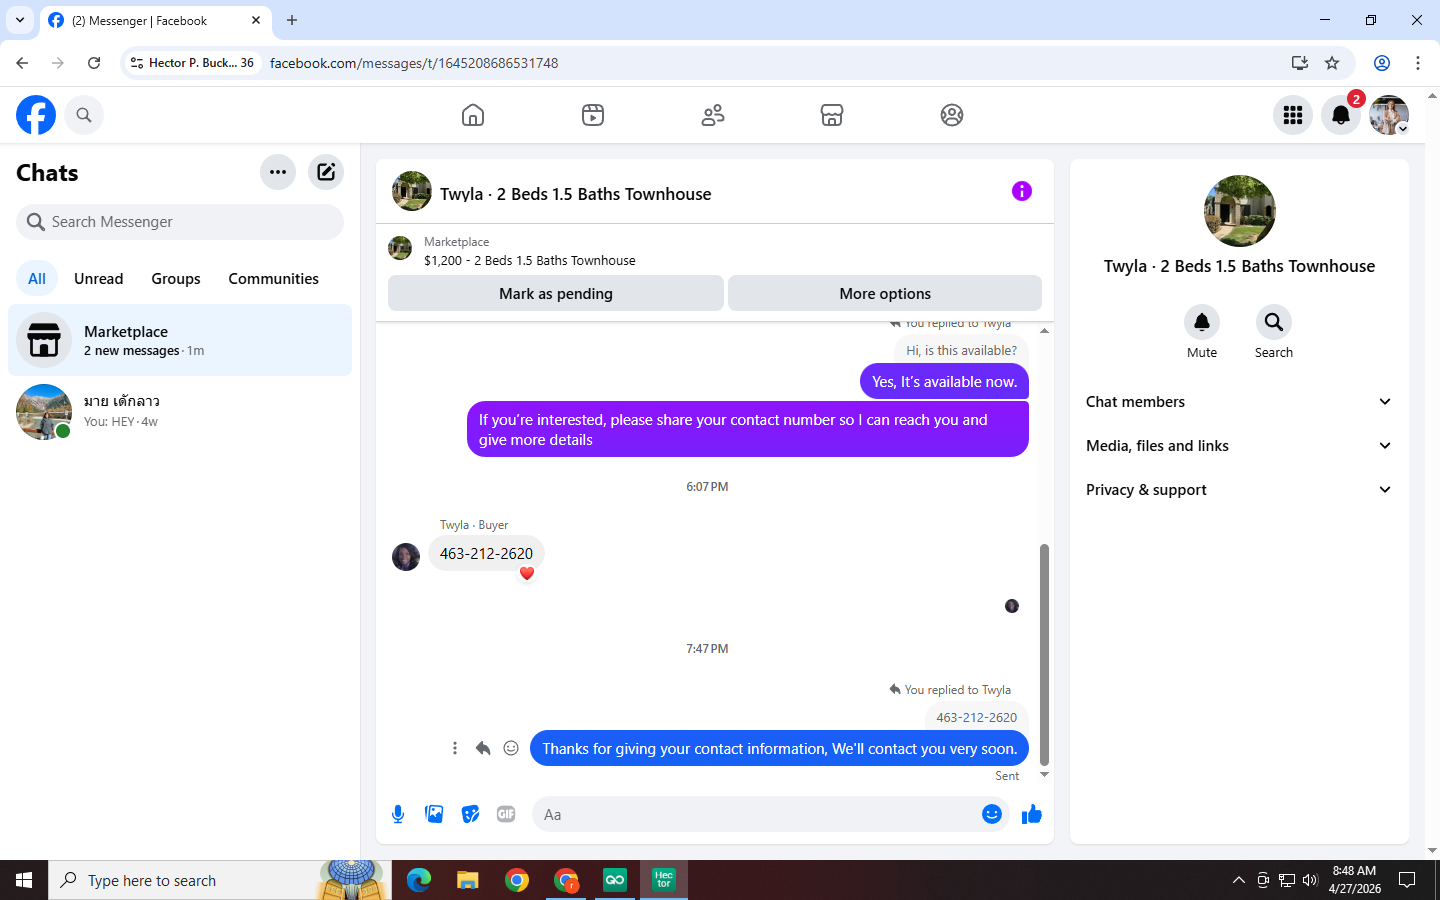Open the tab search dropdown arrow
Screen dimensions: 1440x900
[20, 20]
